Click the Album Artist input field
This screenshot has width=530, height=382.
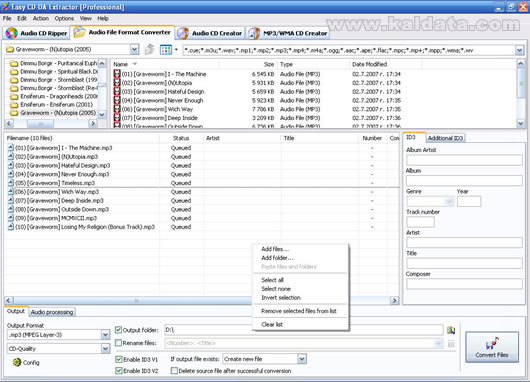(464, 160)
